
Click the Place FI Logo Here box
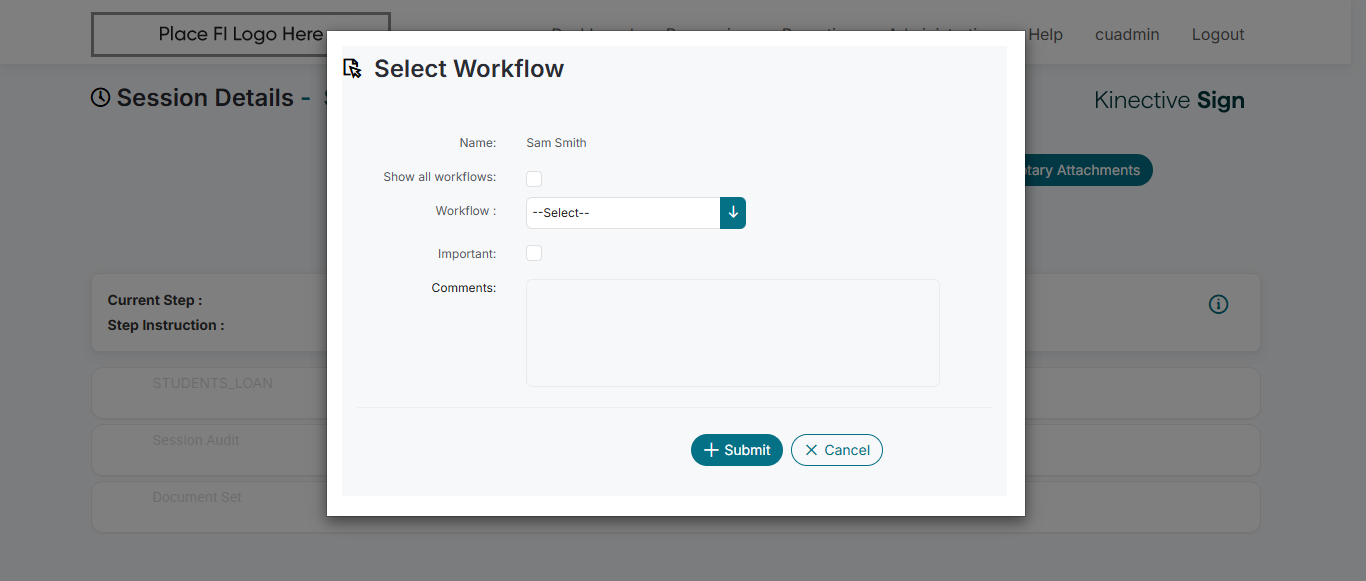240,34
